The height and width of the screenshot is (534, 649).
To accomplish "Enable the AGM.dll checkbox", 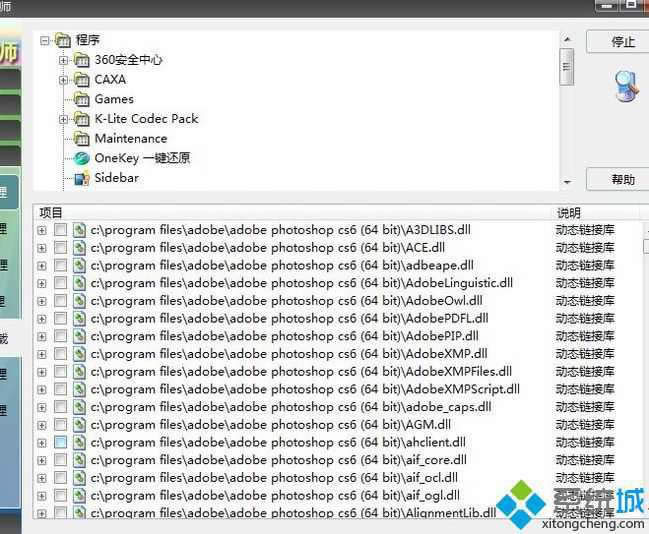I will [x=60, y=425].
